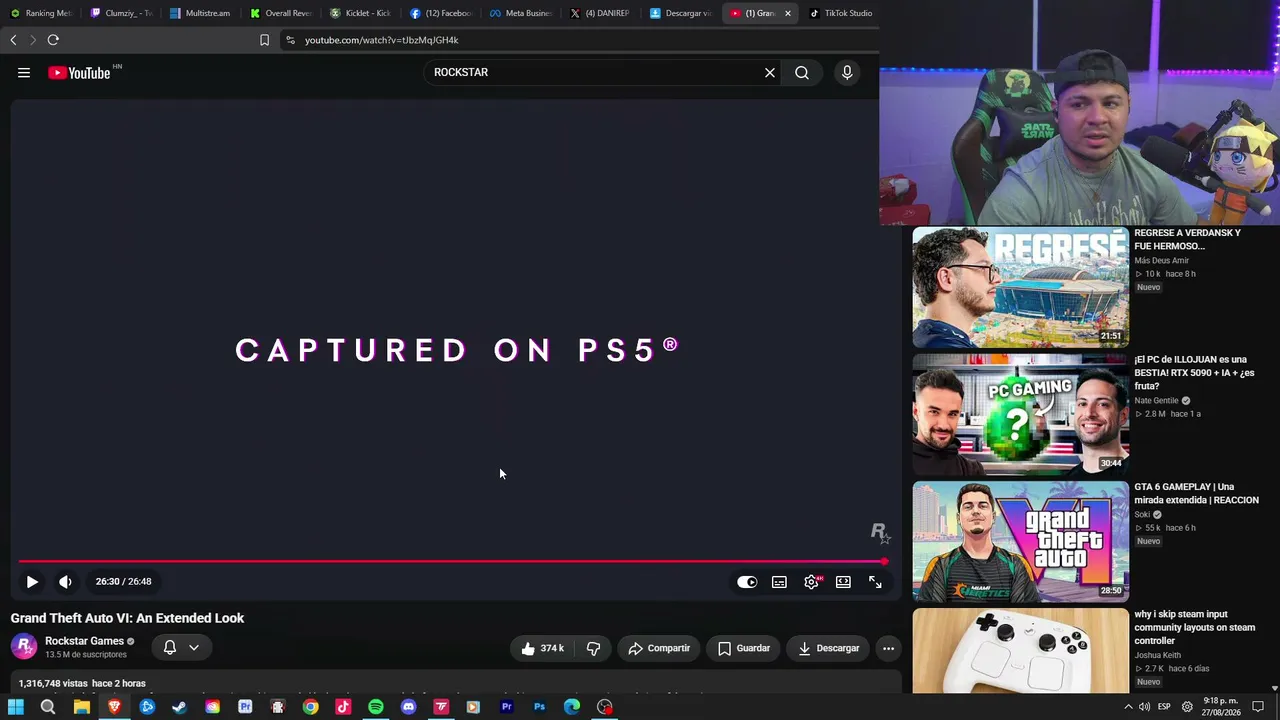Viewport: 1280px width, 720px height.
Task: Switch to theater mode
Action: point(843,582)
